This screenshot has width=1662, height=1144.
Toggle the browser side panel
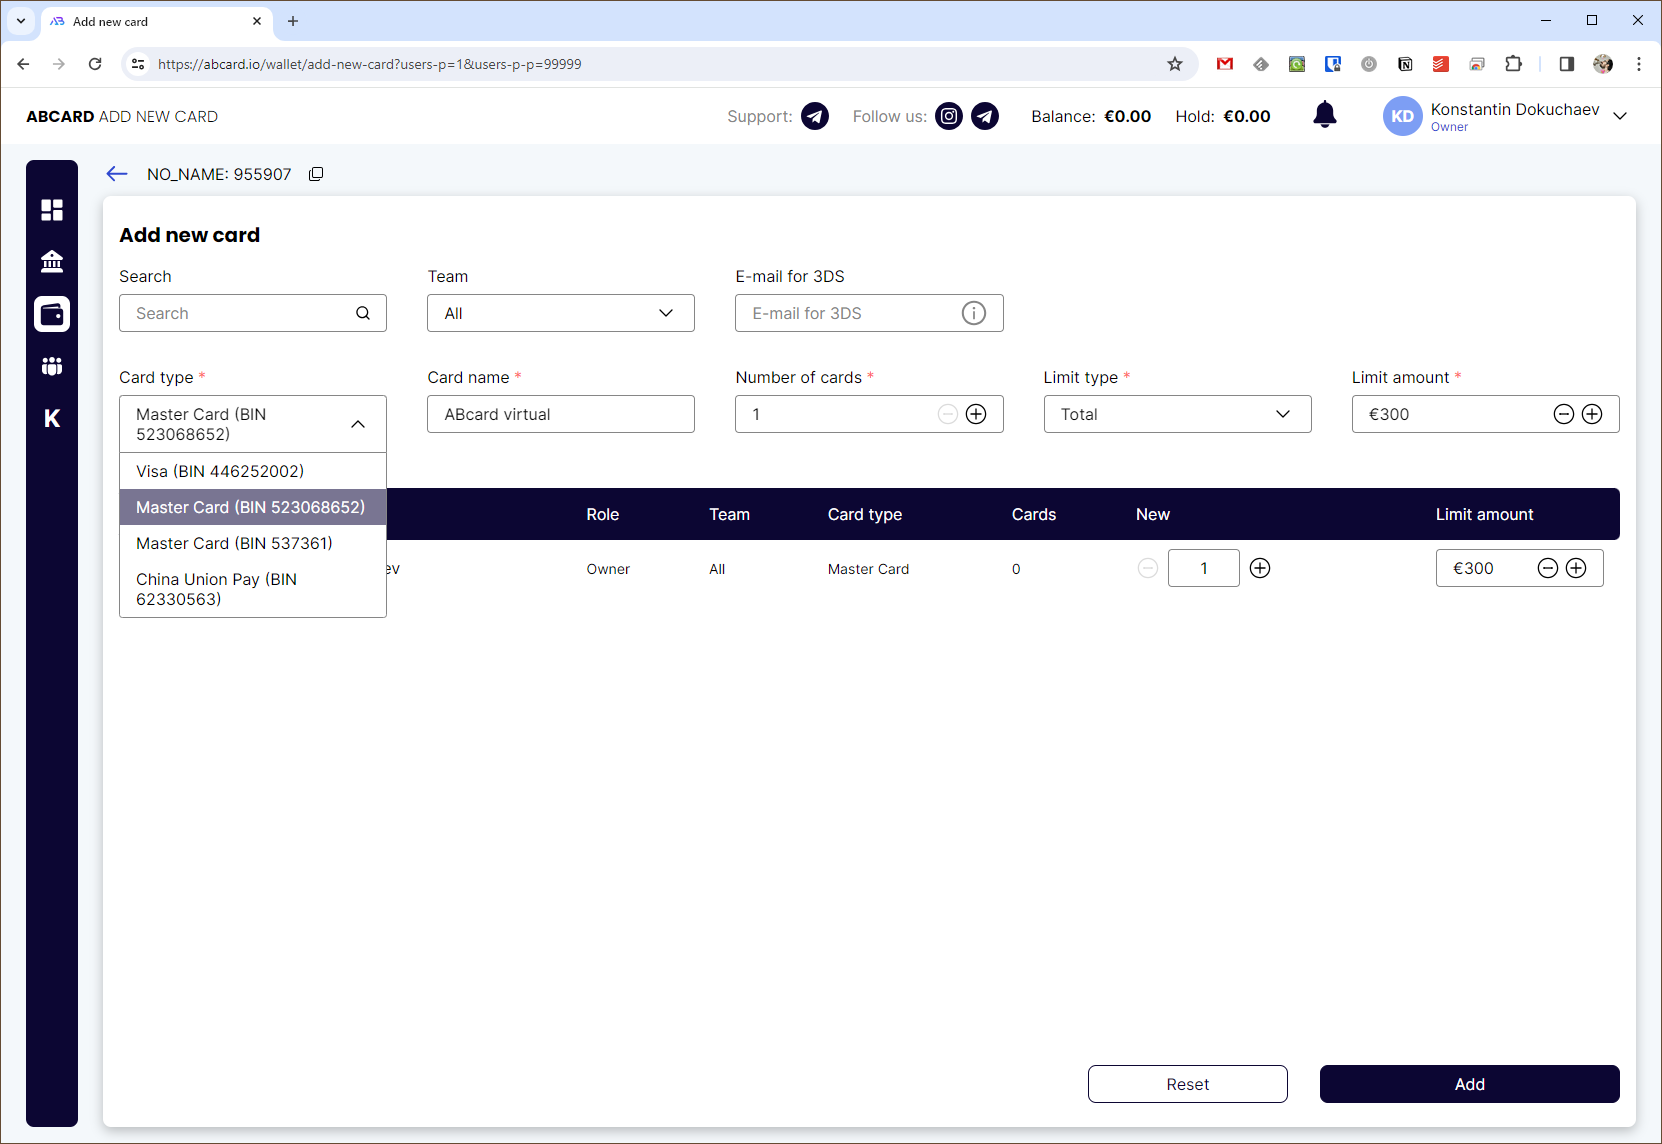(x=1567, y=64)
